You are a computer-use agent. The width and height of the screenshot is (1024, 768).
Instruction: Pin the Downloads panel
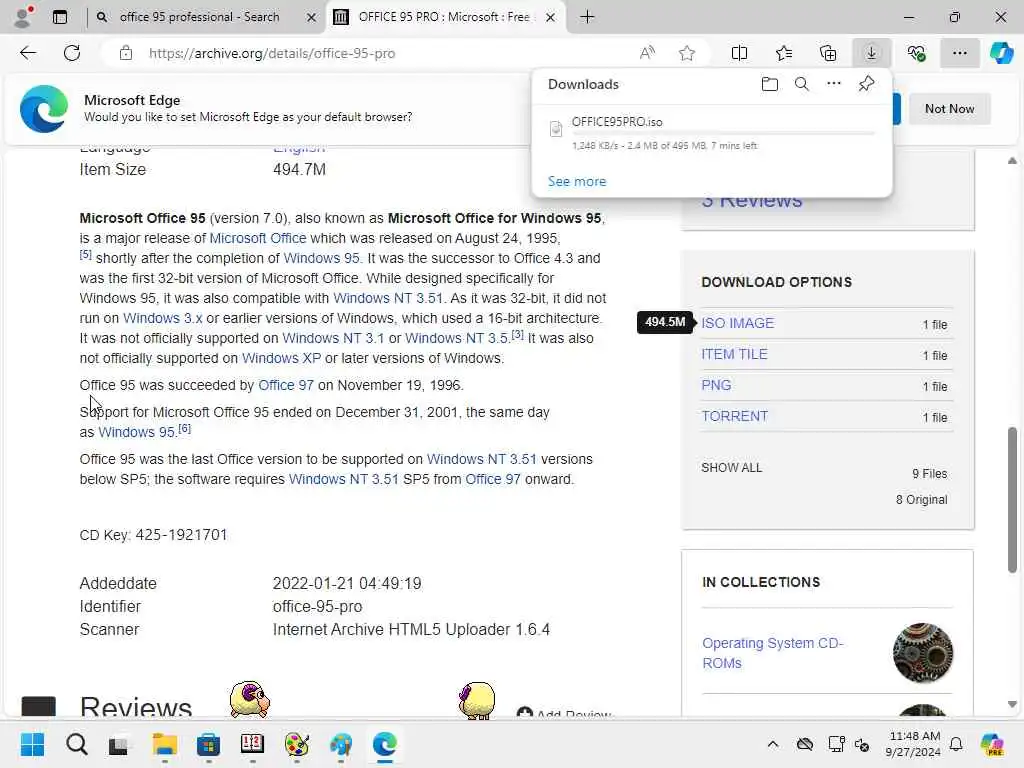coord(866,84)
